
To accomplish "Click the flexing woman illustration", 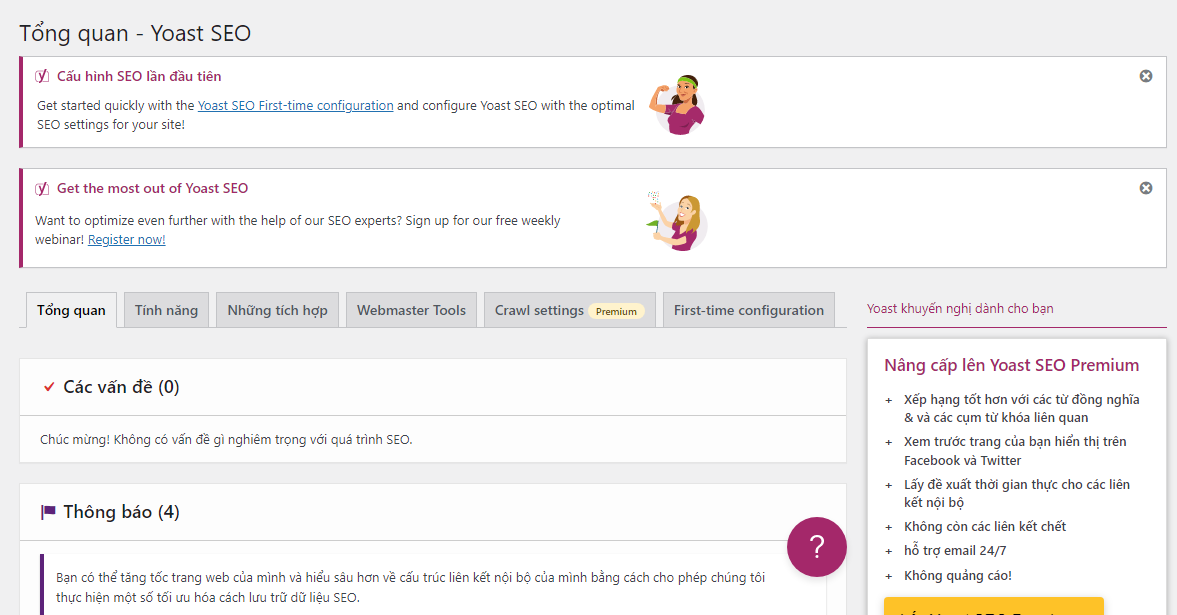I will pyautogui.click(x=681, y=102).
